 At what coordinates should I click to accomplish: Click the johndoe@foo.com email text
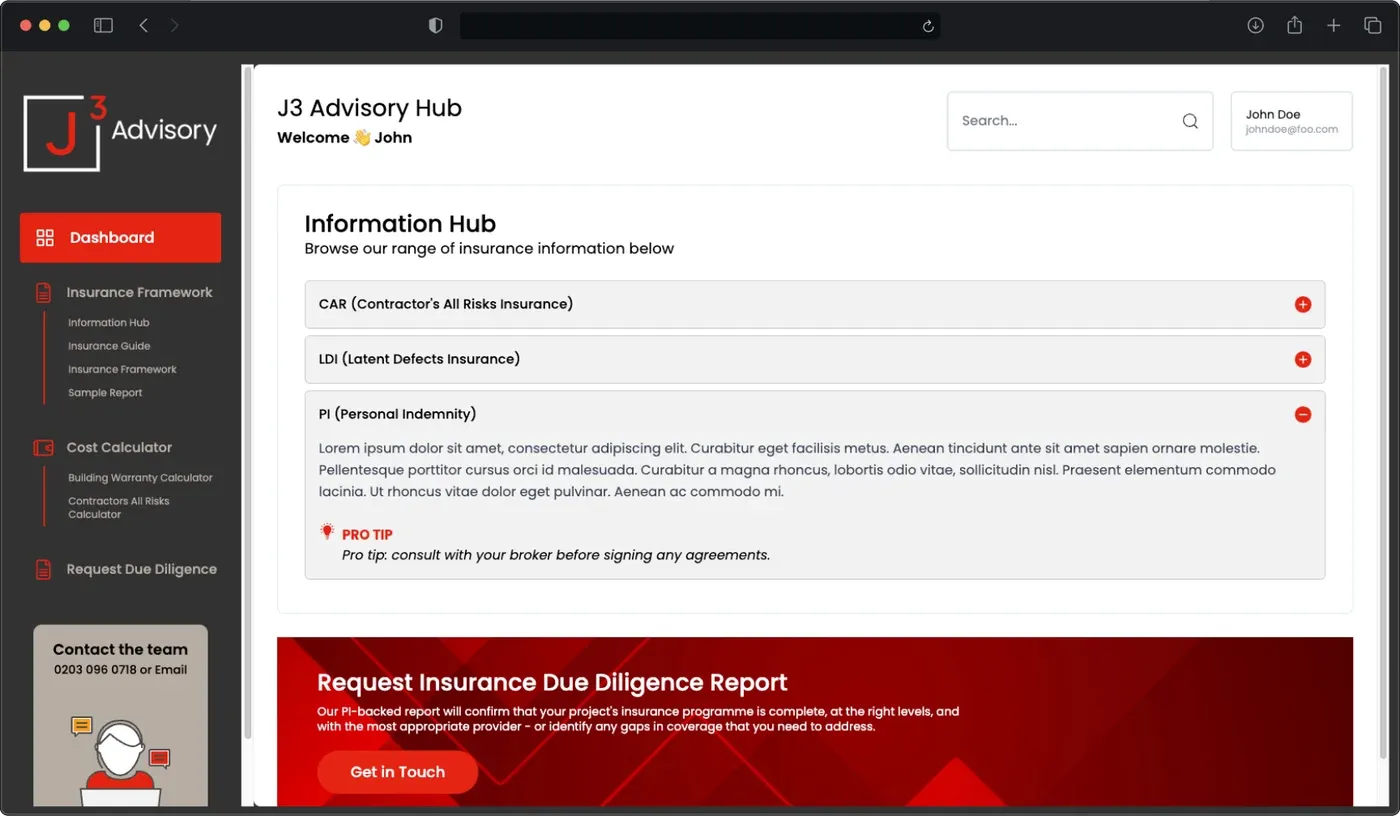pyautogui.click(x=1291, y=130)
